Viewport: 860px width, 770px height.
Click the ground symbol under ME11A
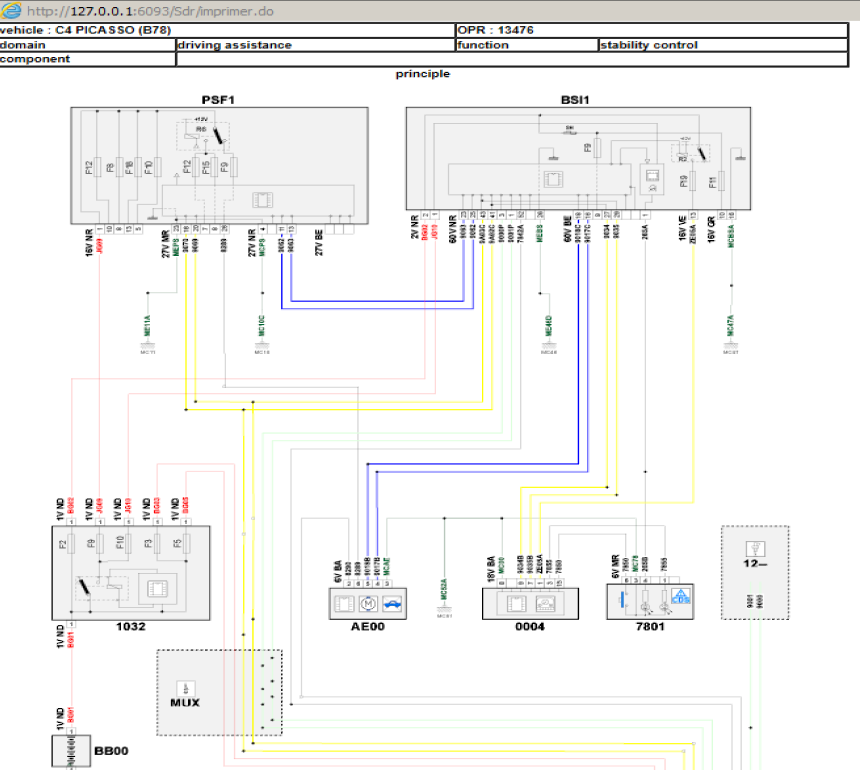(x=148, y=346)
